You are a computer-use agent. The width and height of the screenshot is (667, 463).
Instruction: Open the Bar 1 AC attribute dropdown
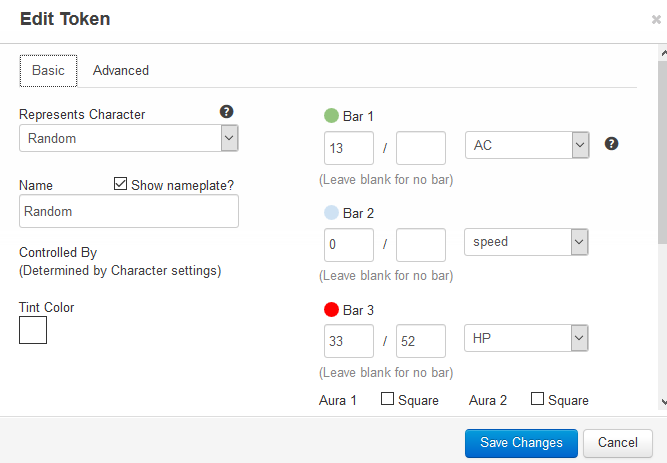(x=527, y=145)
